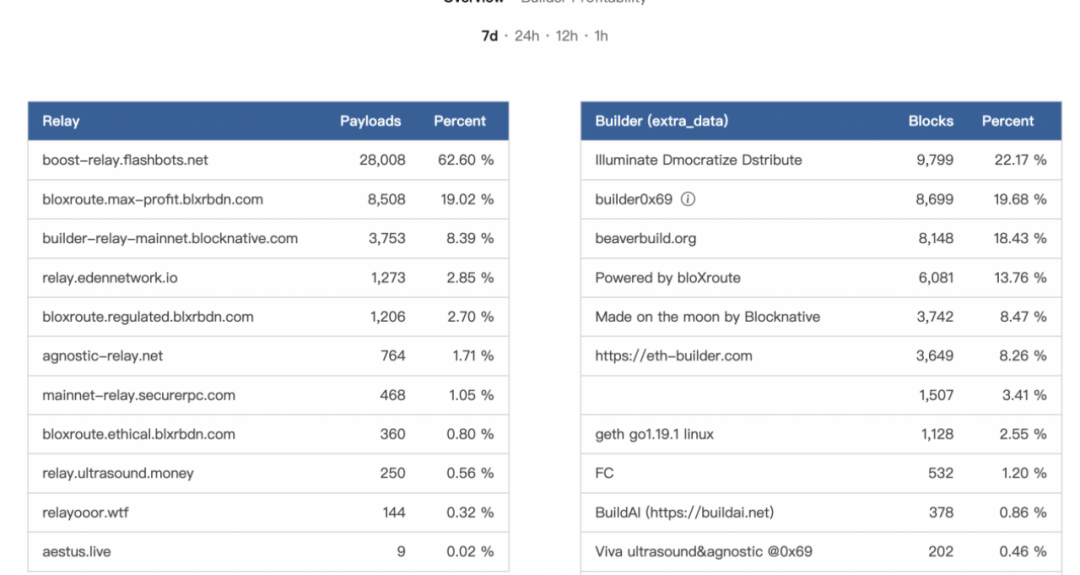Switch to the 24h time range
The height and width of the screenshot is (575, 1080).
click(x=527, y=36)
